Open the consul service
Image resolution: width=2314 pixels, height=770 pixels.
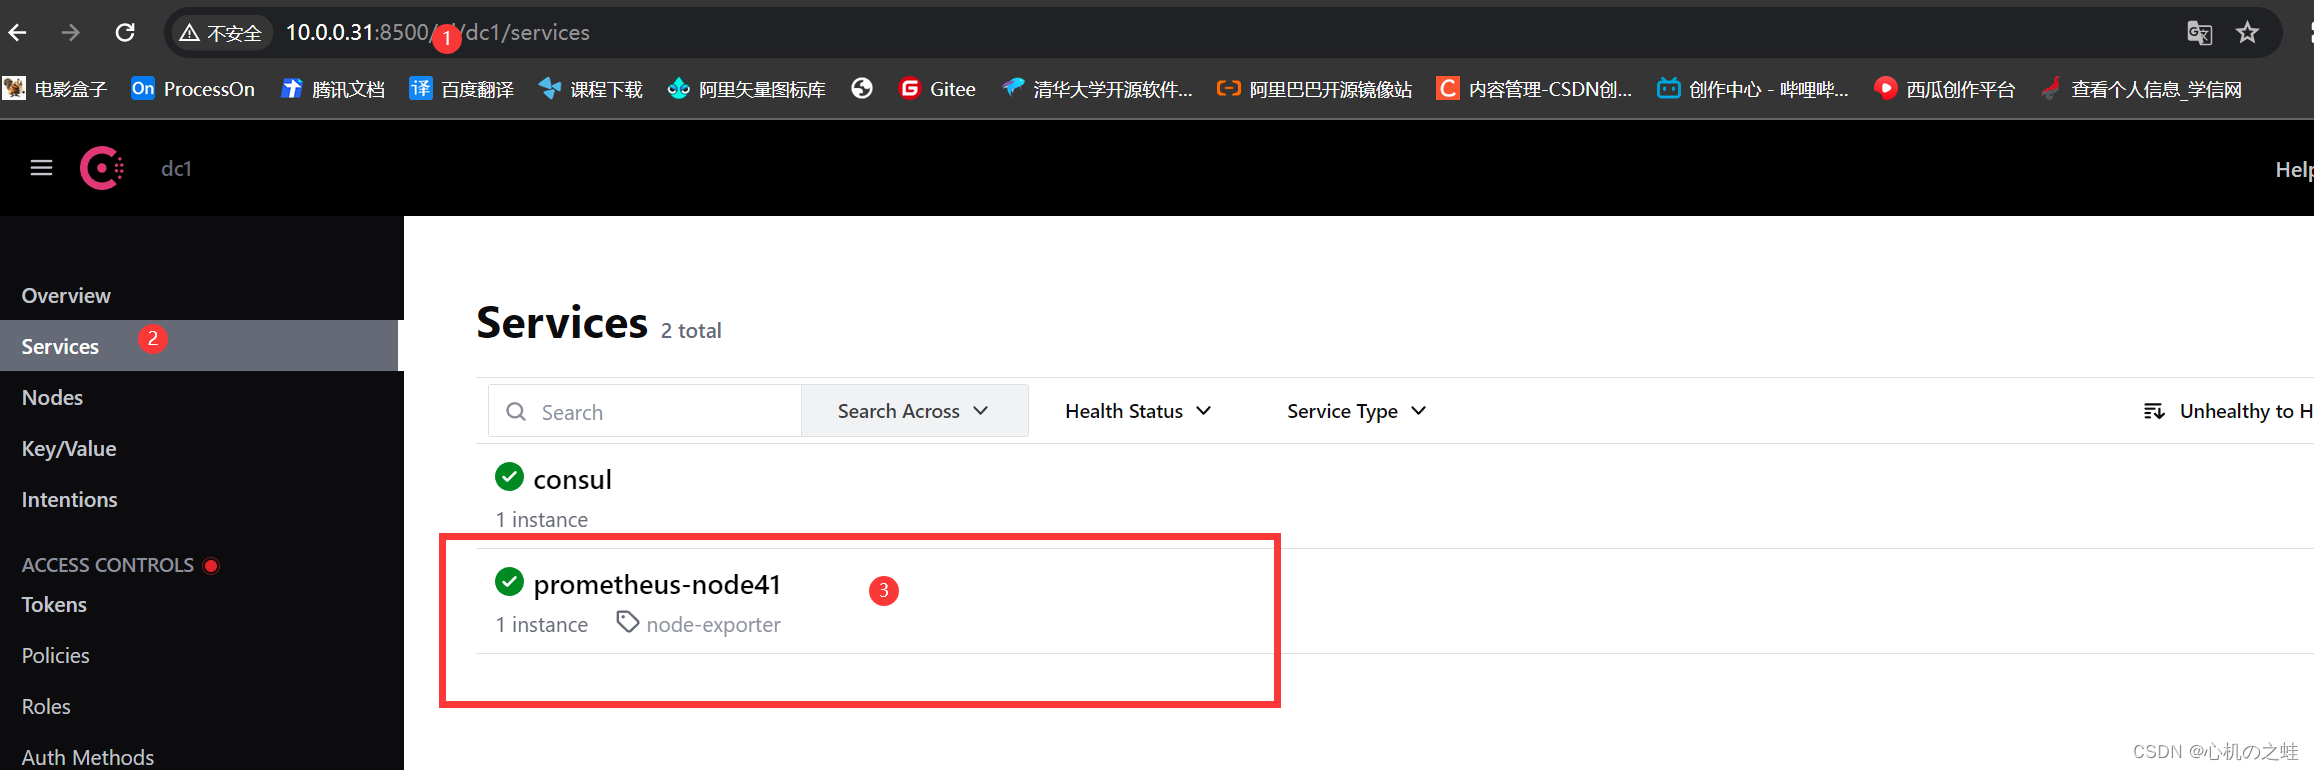[x=572, y=480]
